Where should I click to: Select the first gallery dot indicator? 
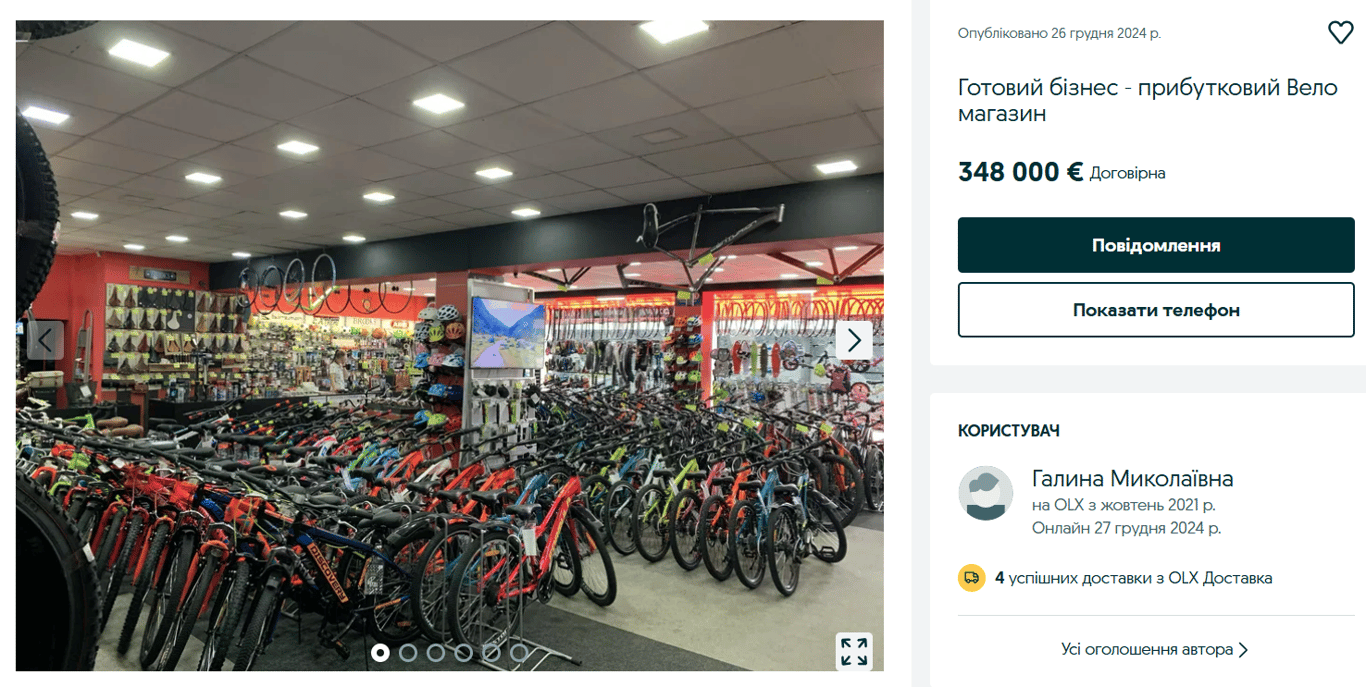point(380,653)
